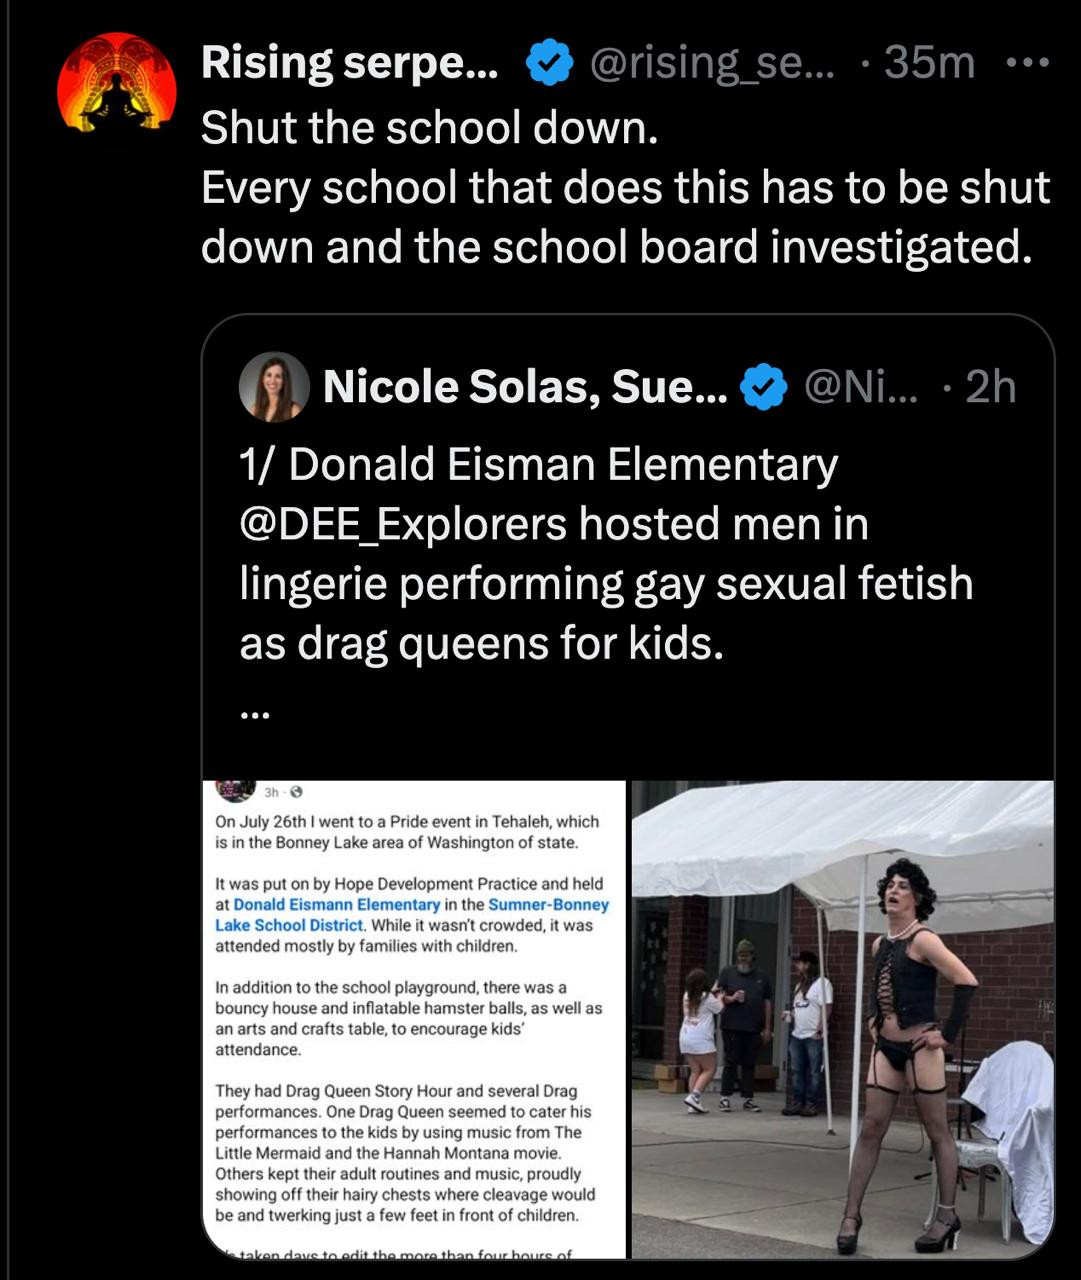1081x1280 pixels.
Task: Expand quoted tweet via the trailing ellipsis
Action: coord(255,713)
